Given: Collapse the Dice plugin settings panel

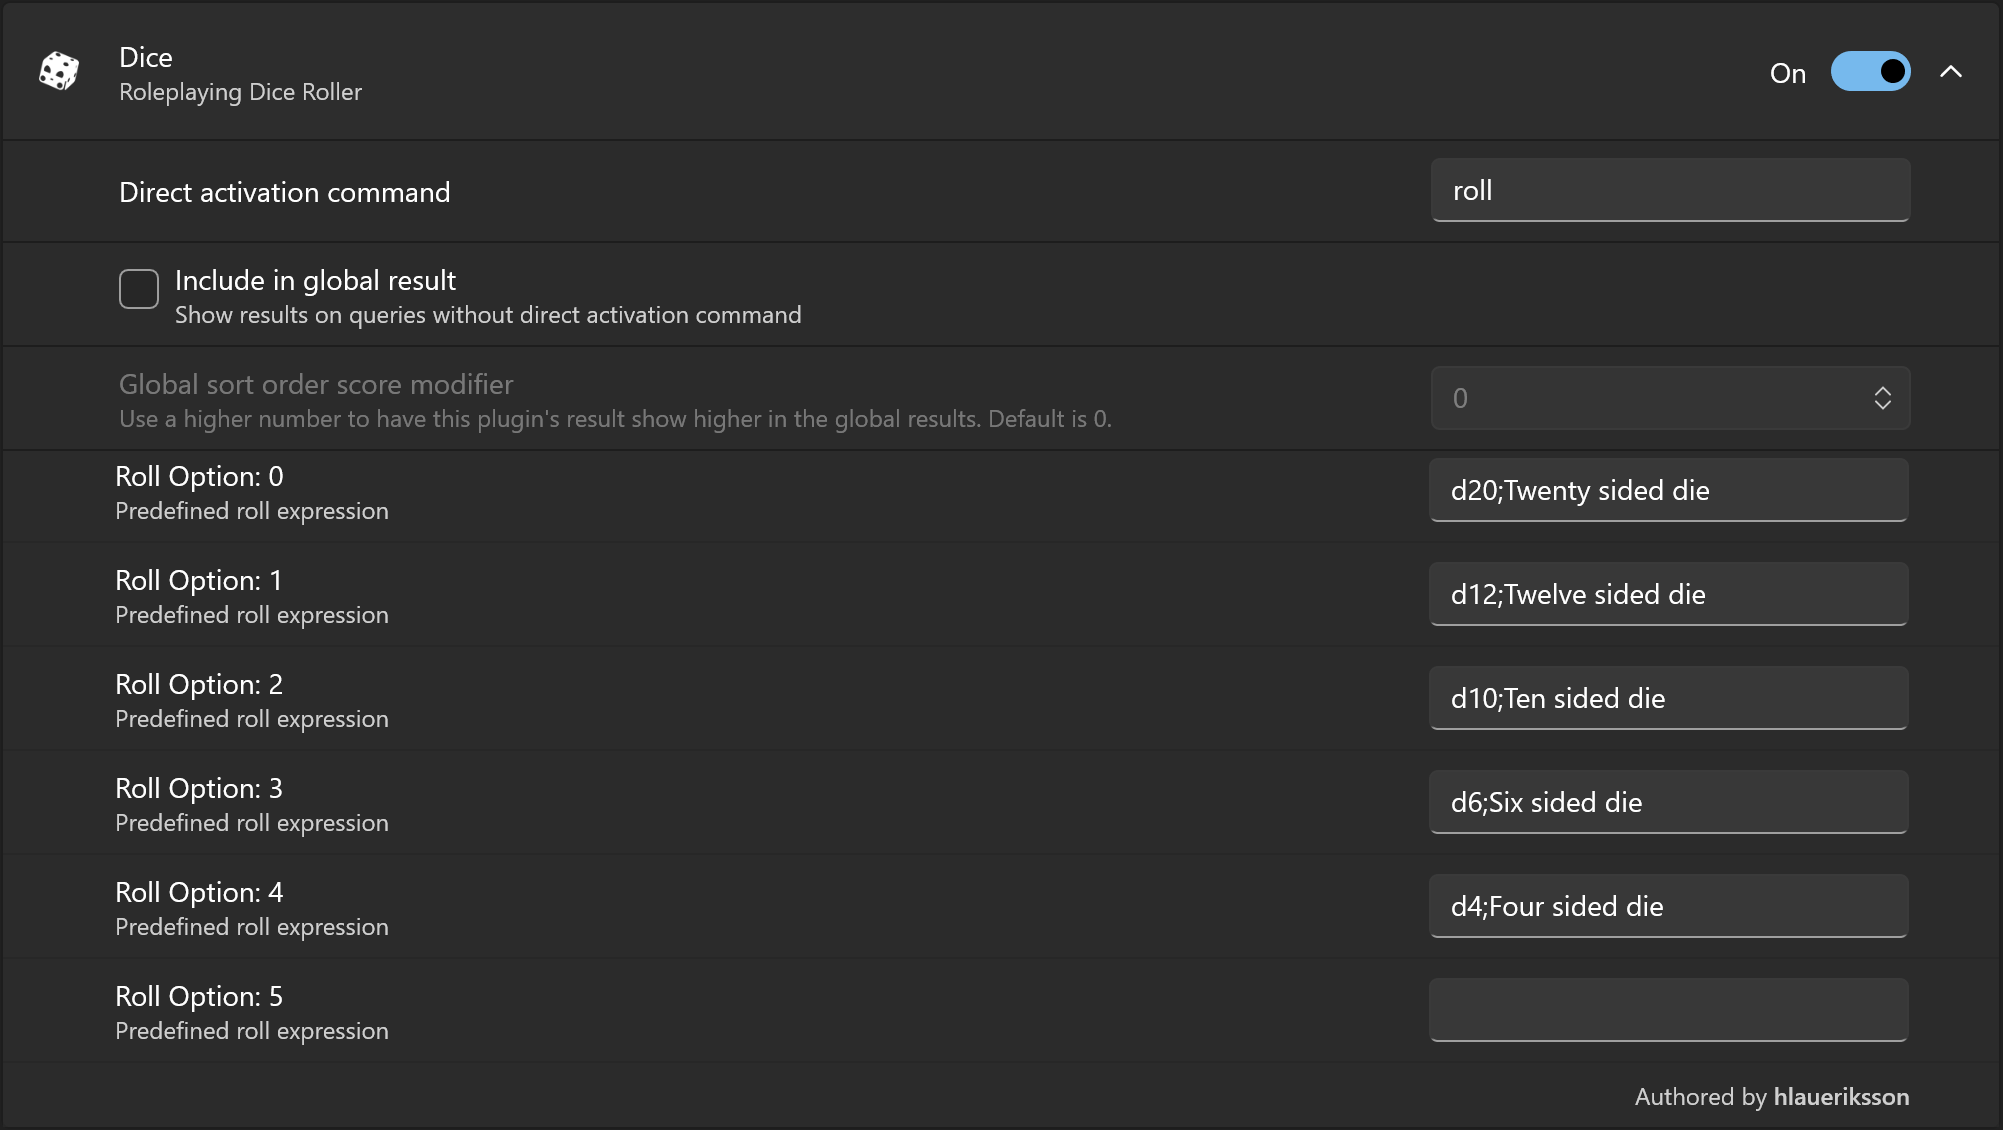Looking at the screenshot, I should click(x=1950, y=72).
